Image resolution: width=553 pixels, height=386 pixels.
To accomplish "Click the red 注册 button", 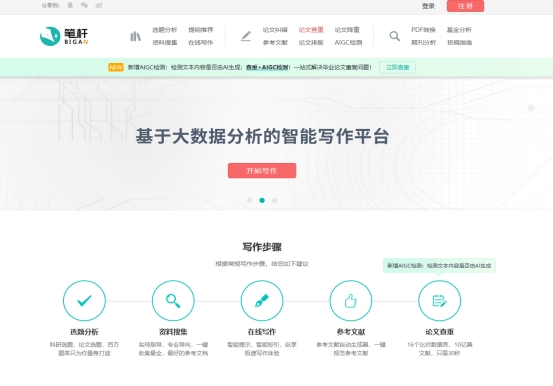I will pos(465,6).
